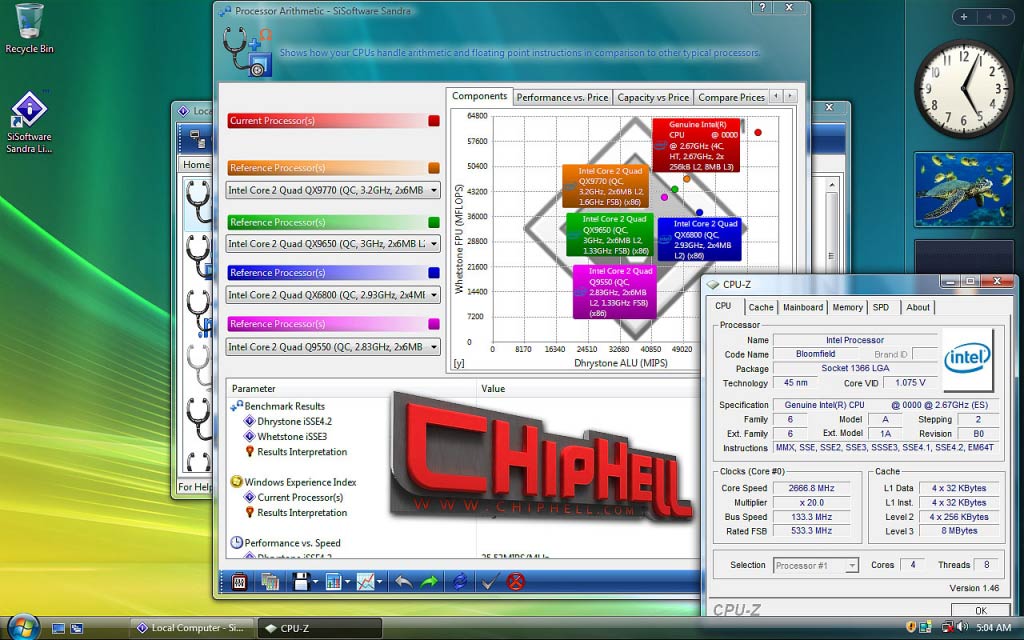Screen dimensions: 1024x640
Task: Click the taskbar clock showing 5:04 AM
Action: point(993,628)
